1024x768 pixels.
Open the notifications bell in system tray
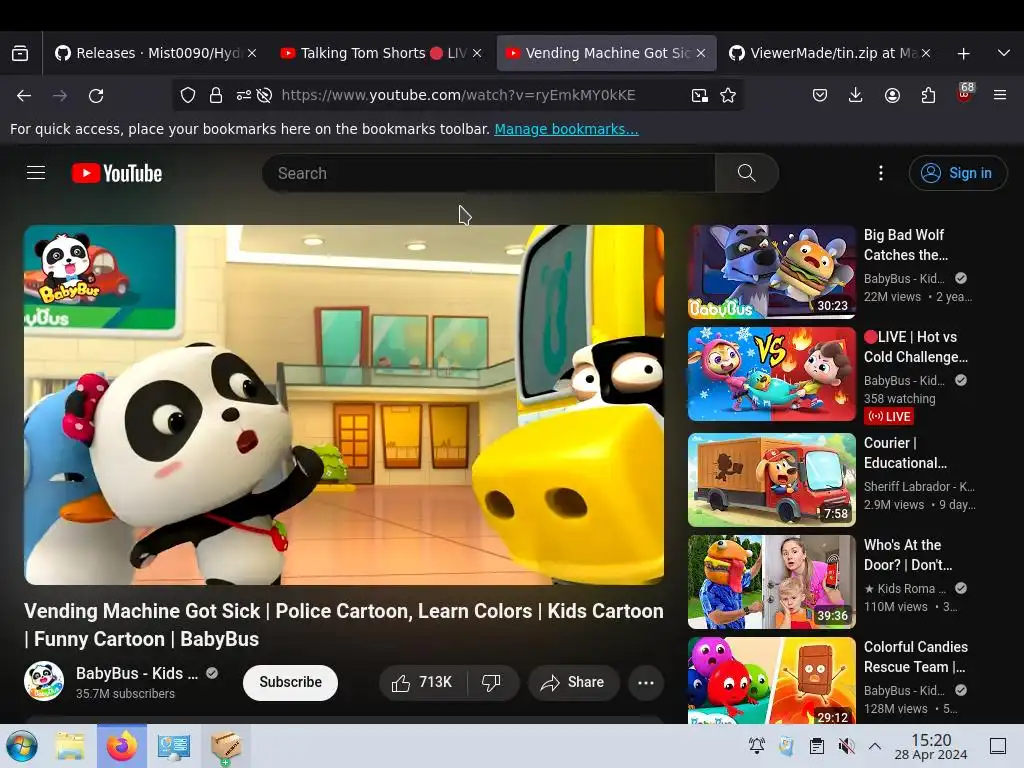click(757, 746)
